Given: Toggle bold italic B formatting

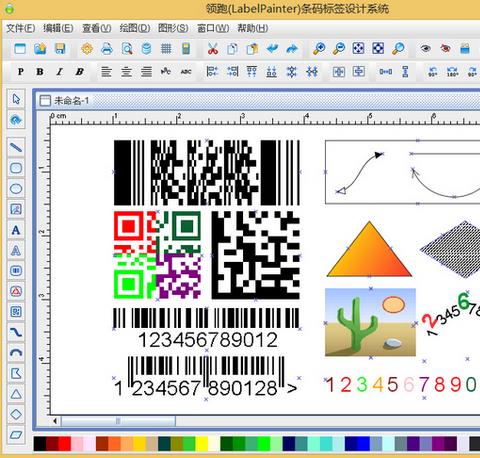Looking at the screenshot, I should pyautogui.click(x=80, y=72).
